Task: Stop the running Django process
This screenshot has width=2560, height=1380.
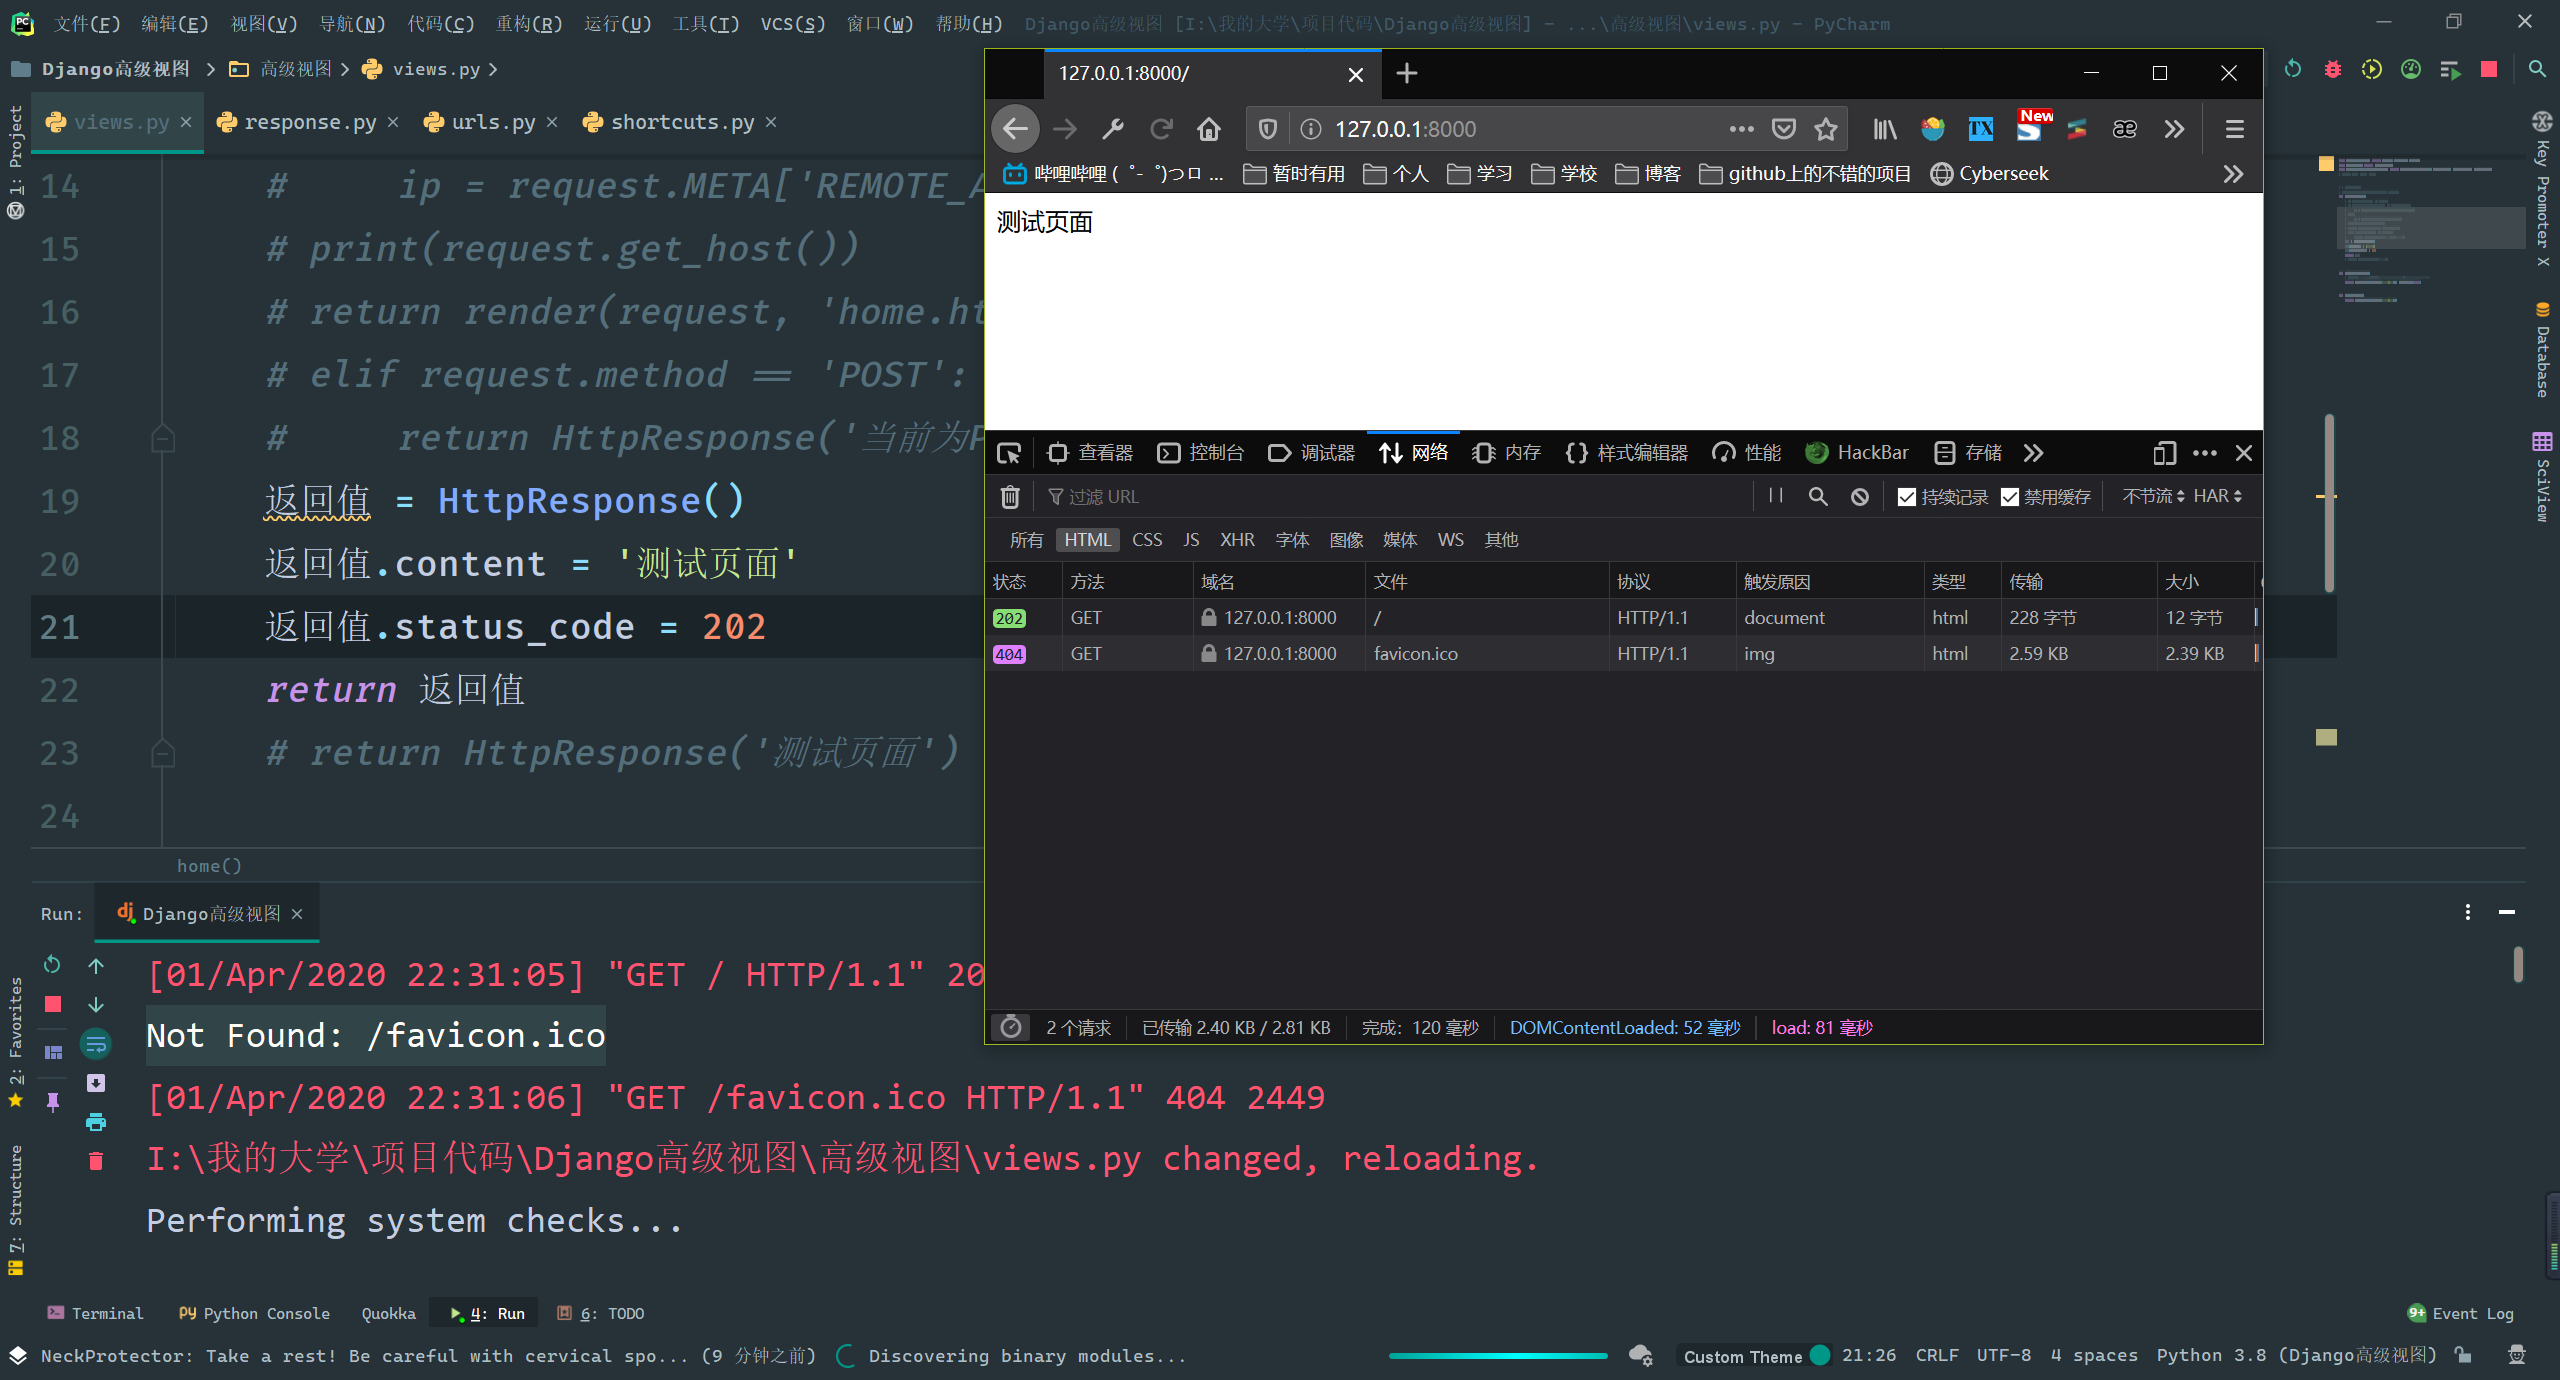Action: click(x=53, y=1004)
